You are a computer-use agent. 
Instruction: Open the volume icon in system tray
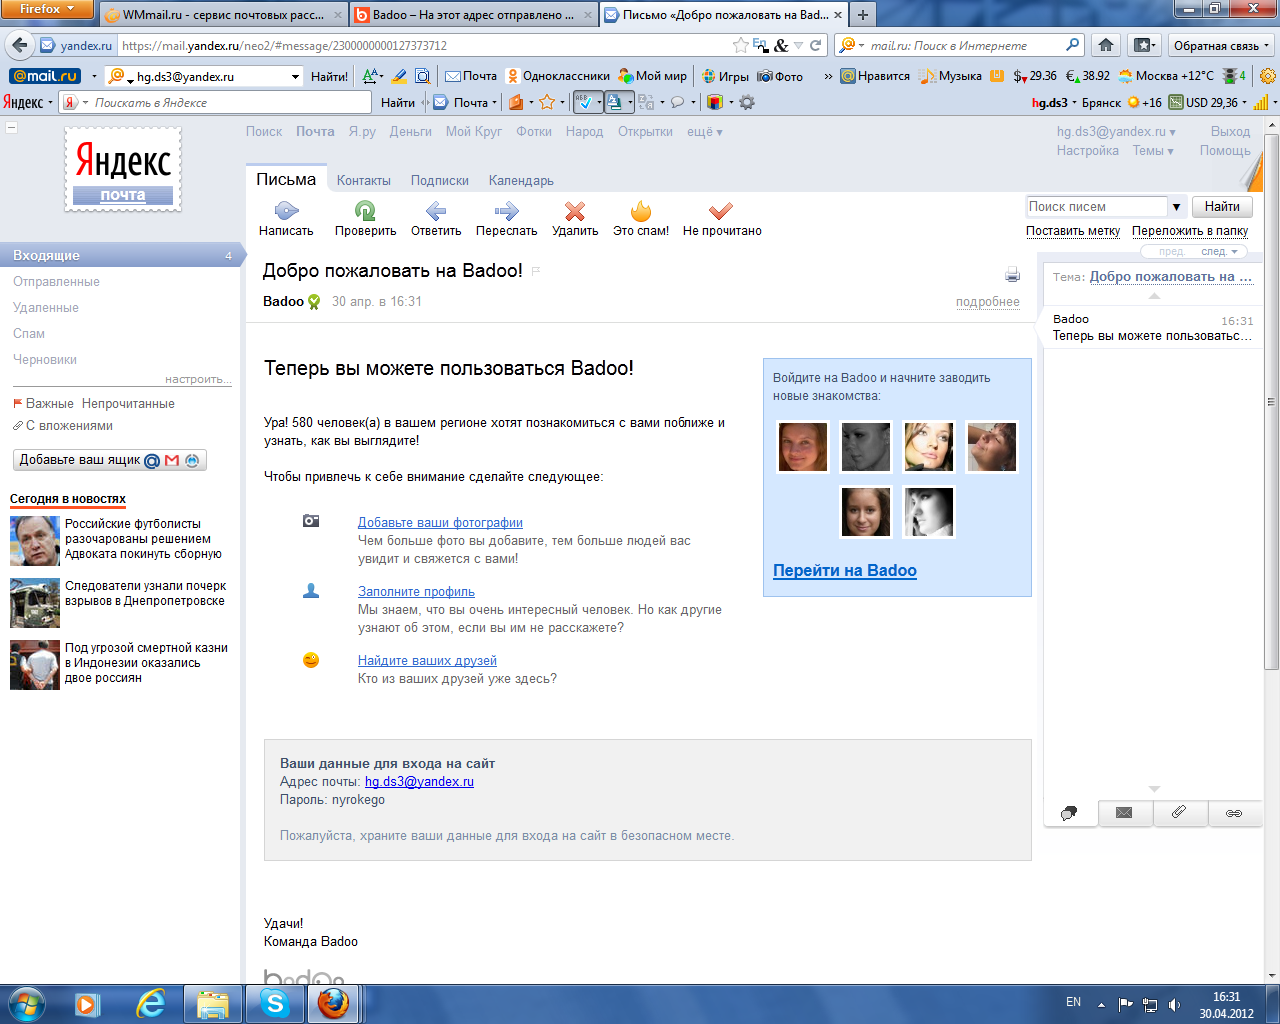coord(1174,1004)
